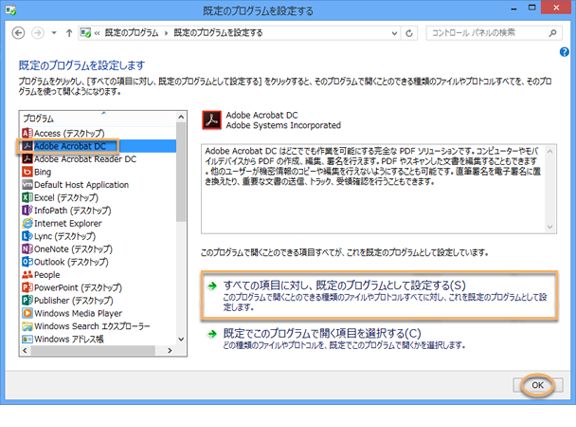Click description box scroll-down arrow

pos(550,227)
